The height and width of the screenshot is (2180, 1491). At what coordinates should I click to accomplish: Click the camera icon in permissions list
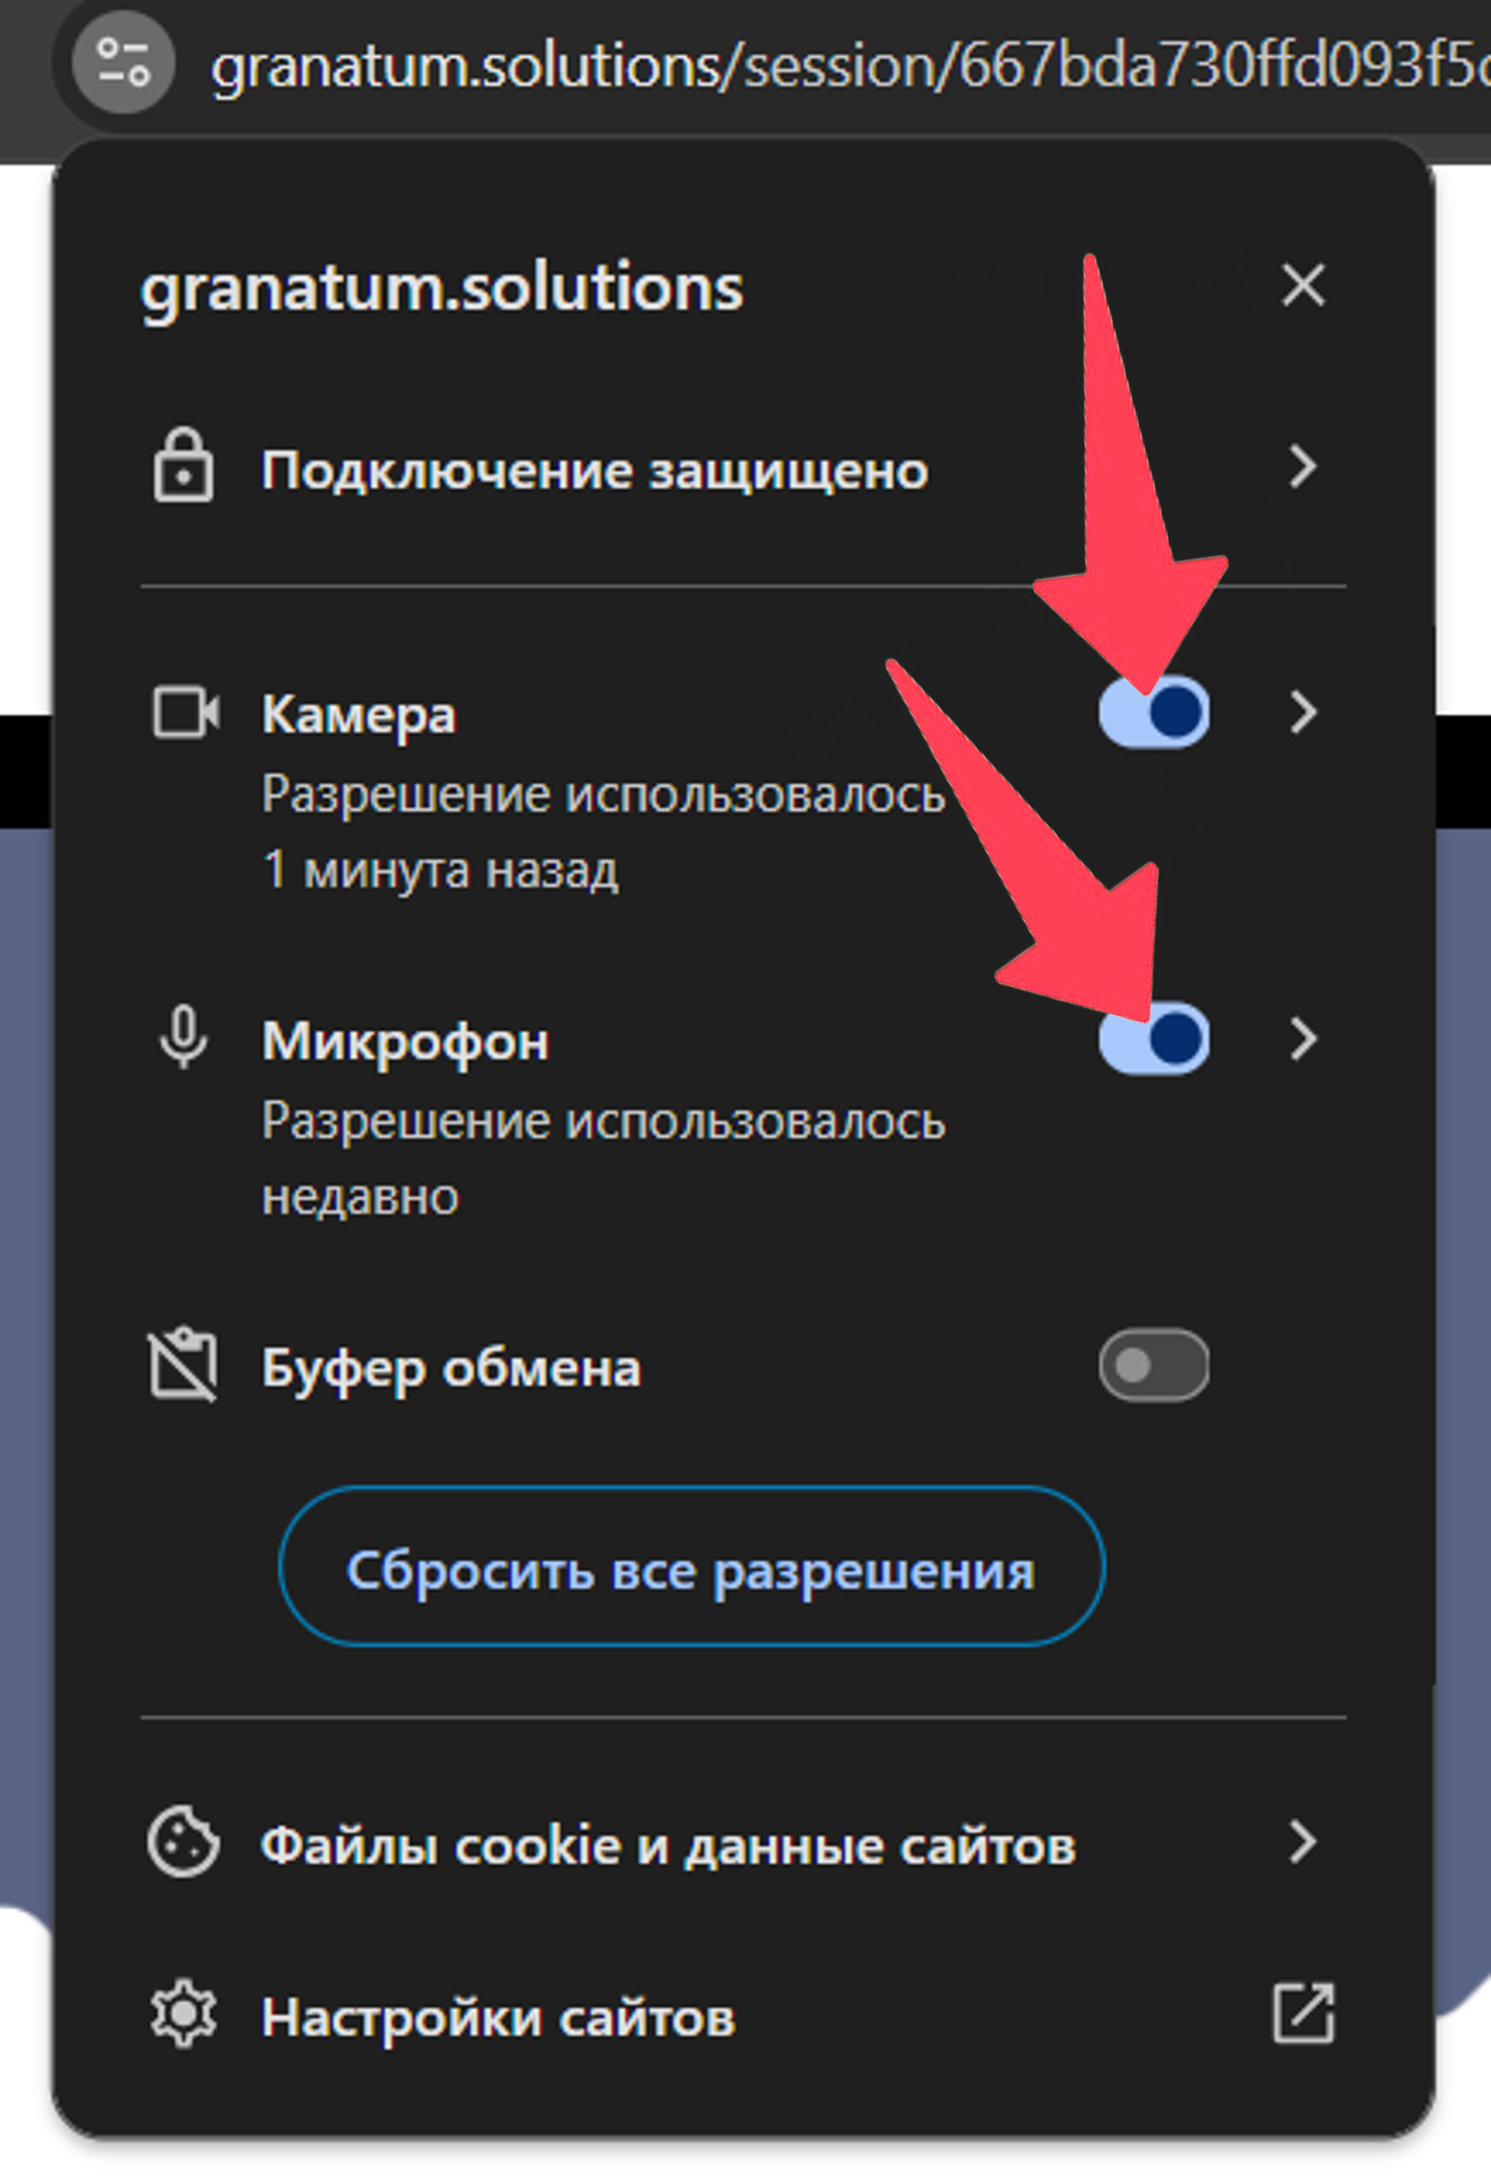tap(185, 712)
